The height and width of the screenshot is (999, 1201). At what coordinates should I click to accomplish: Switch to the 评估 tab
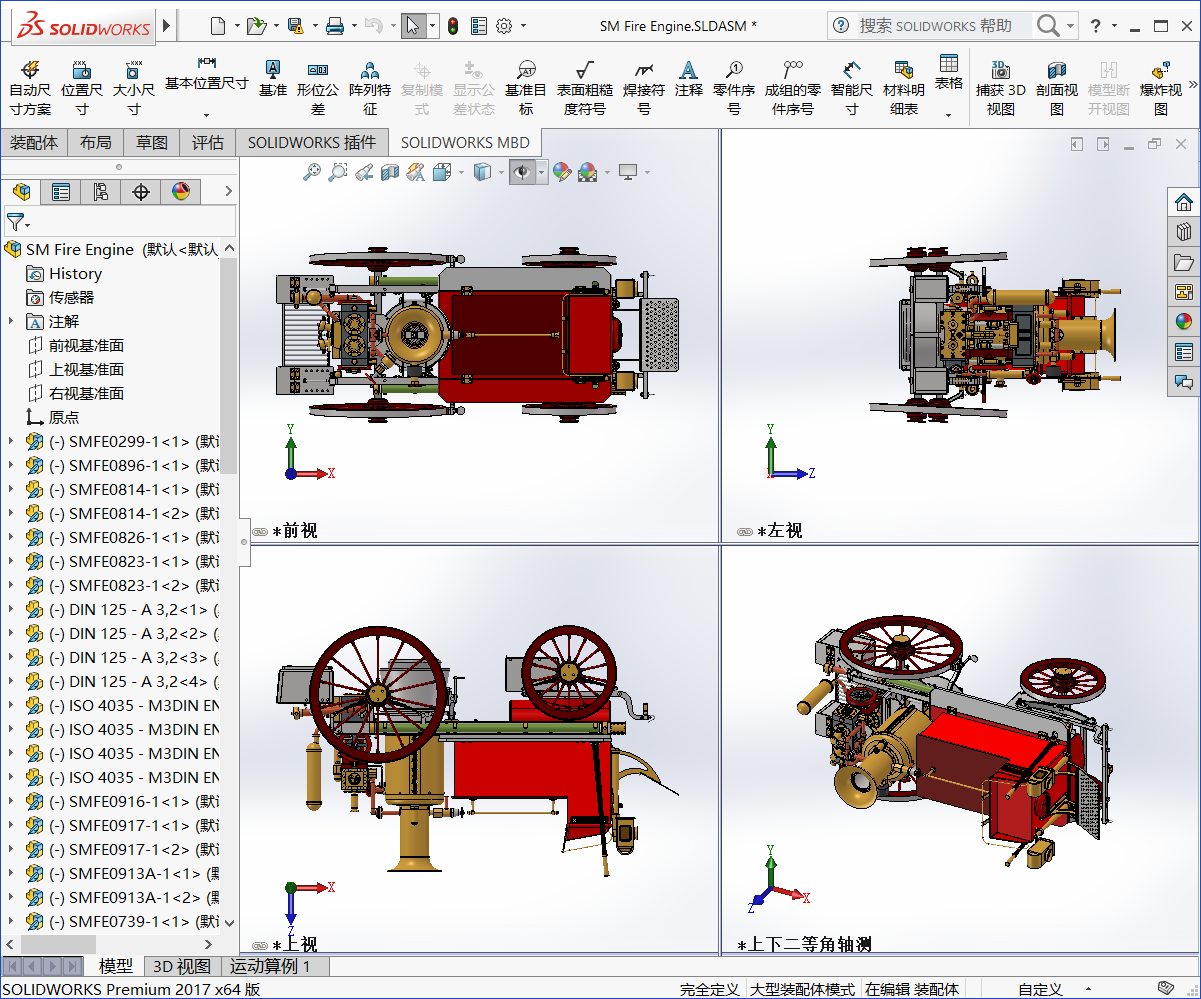208,142
